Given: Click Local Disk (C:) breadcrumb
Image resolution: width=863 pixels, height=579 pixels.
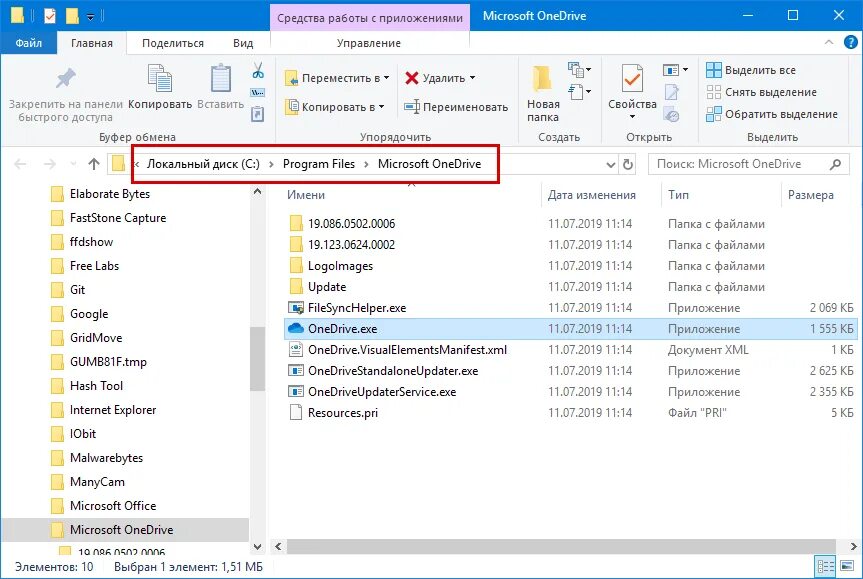Looking at the screenshot, I should point(203,164).
